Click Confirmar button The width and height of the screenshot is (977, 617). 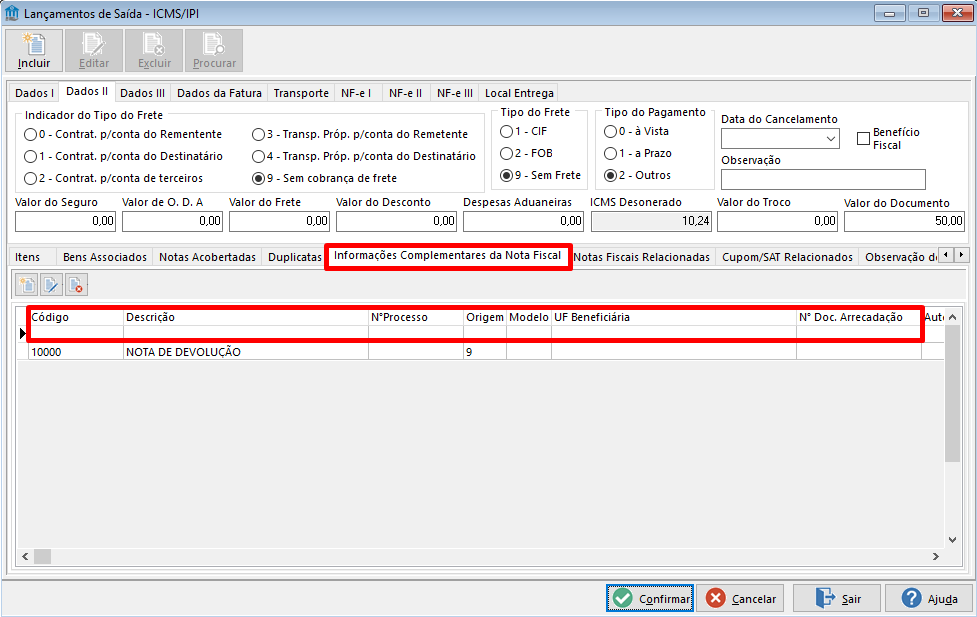click(x=650, y=598)
